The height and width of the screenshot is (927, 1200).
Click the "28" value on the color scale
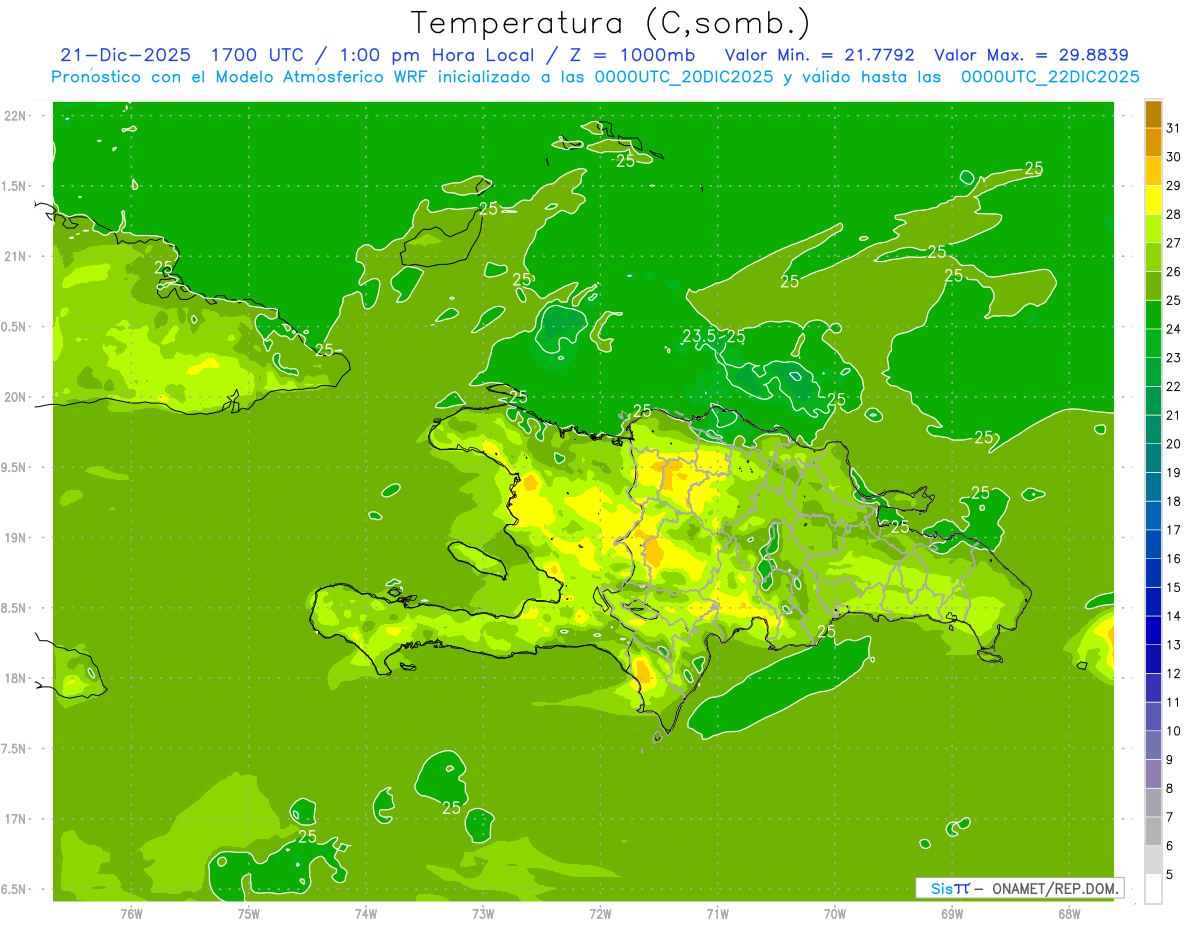(x=1174, y=214)
